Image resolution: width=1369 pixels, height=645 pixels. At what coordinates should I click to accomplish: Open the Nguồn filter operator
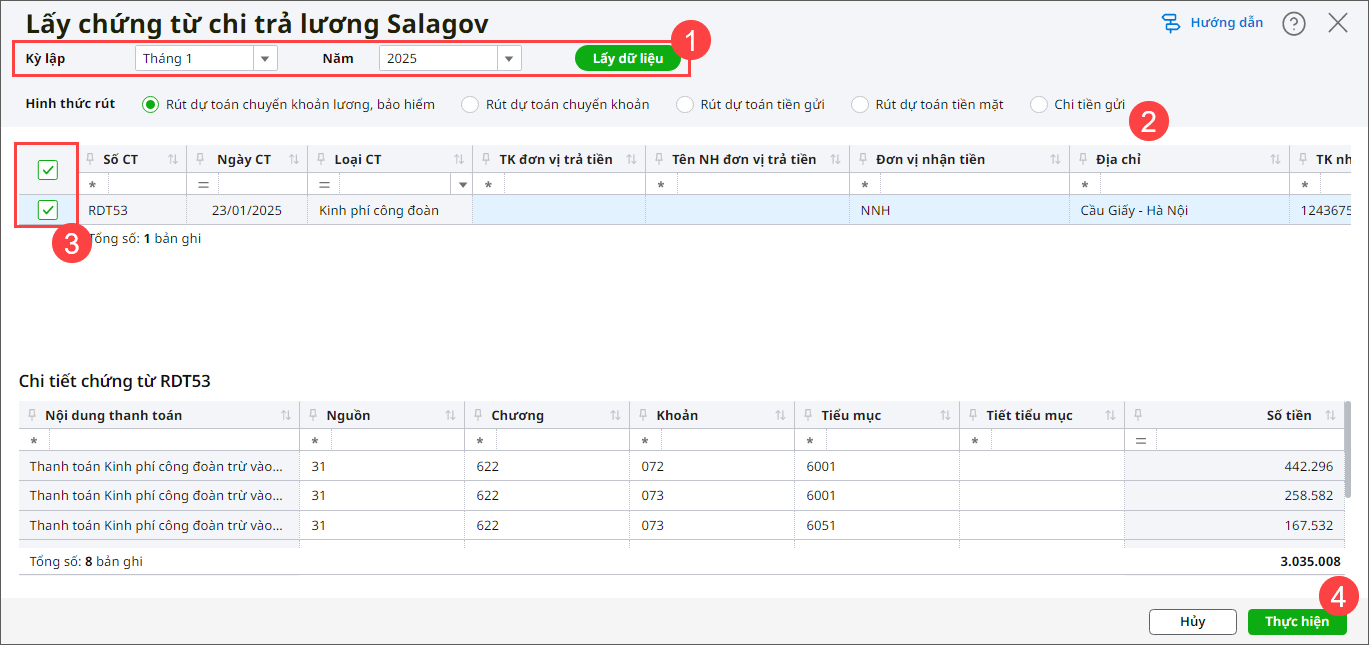[316, 441]
